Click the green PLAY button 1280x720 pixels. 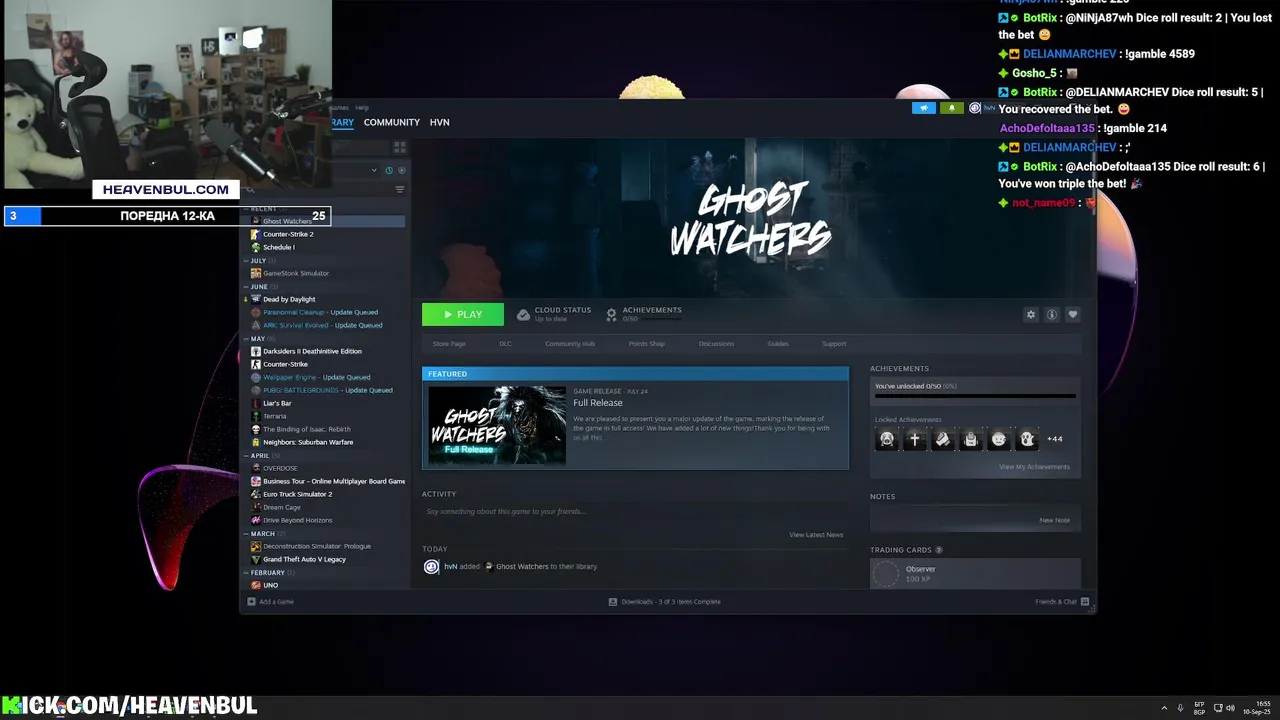[x=463, y=314]
